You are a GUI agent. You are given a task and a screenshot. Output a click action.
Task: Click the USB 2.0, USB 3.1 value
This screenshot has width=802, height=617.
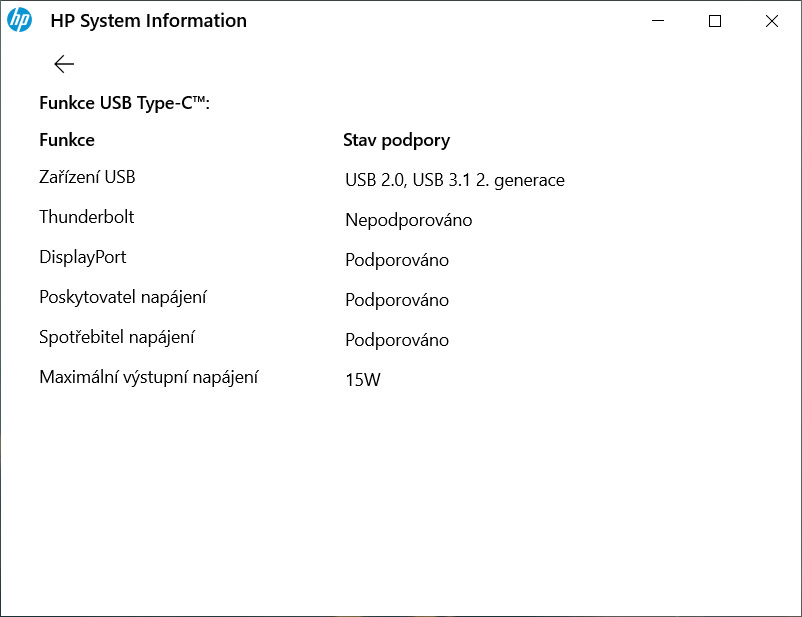coord(455,180)
